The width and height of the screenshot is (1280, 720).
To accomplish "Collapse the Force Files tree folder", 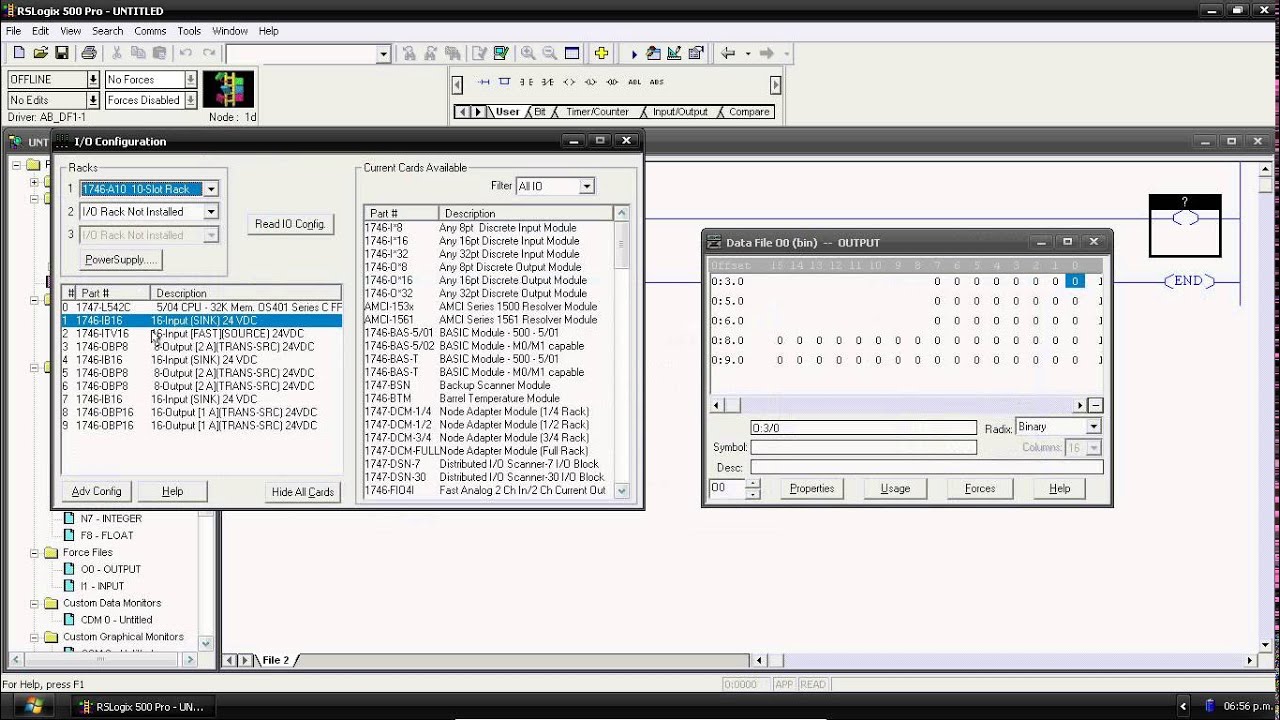I will click(33, 552).
